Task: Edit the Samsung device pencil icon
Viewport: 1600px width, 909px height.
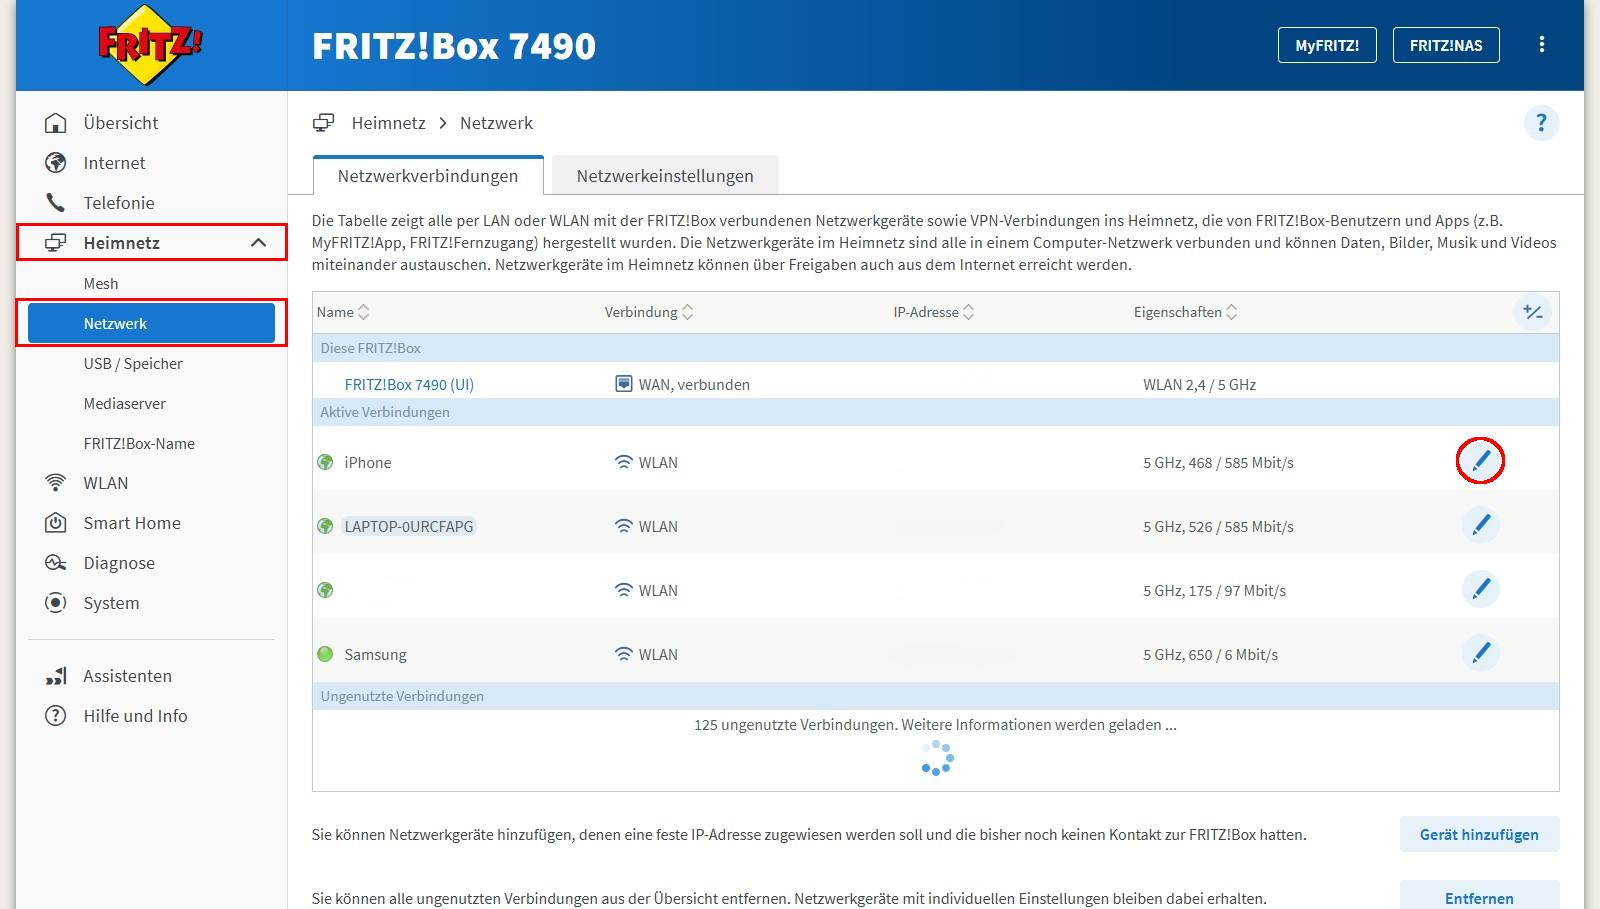Action: [1481, 653]
